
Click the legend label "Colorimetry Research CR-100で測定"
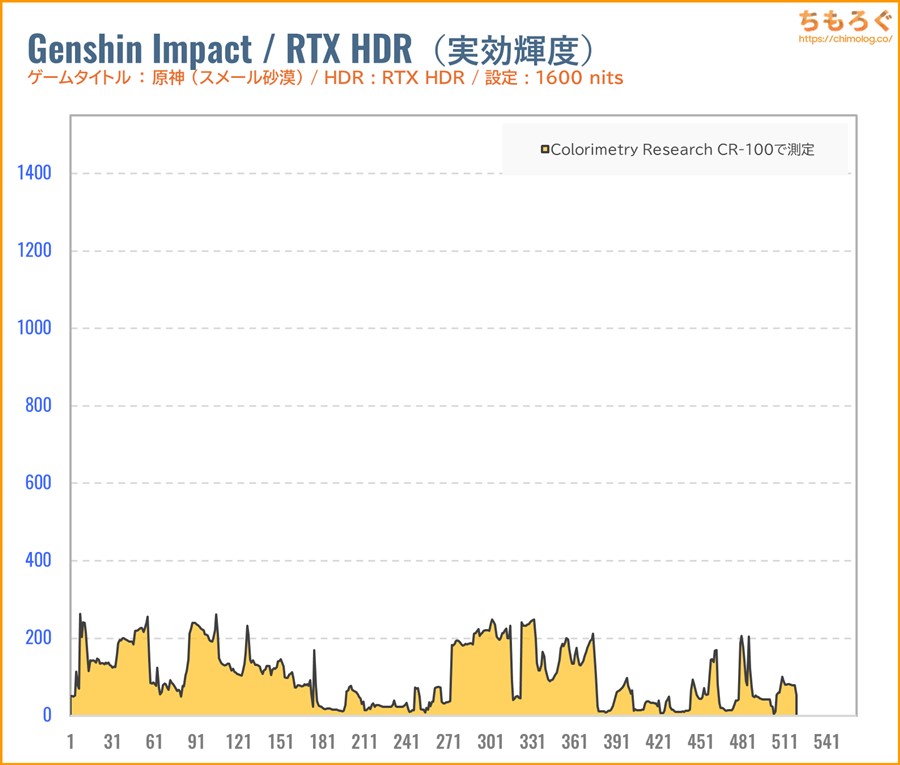tap(682, 150)
